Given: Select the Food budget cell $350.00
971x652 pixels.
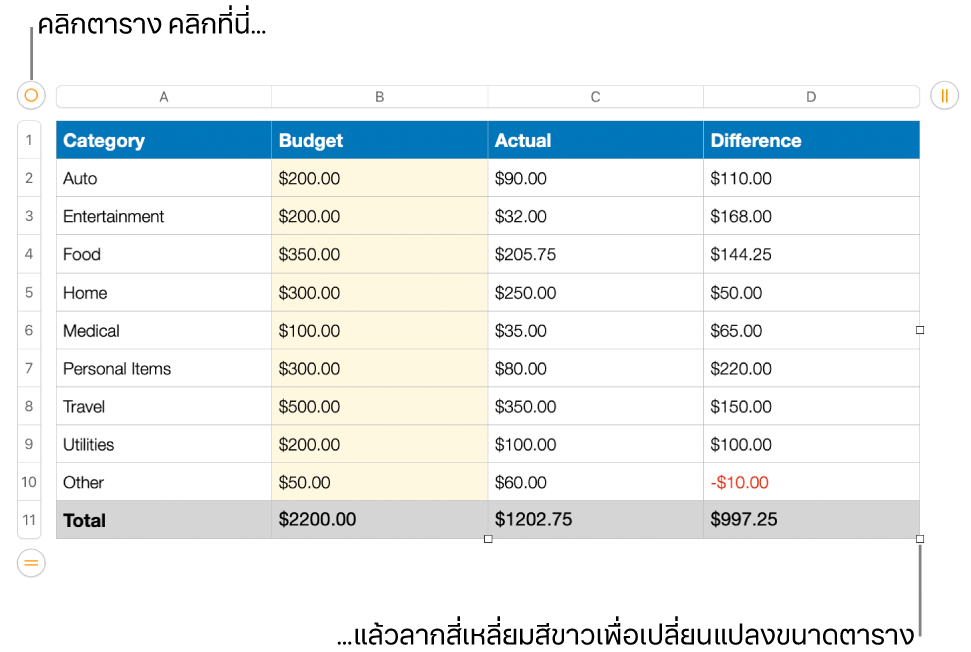Looking at the screenshot, I should [380, 255].
